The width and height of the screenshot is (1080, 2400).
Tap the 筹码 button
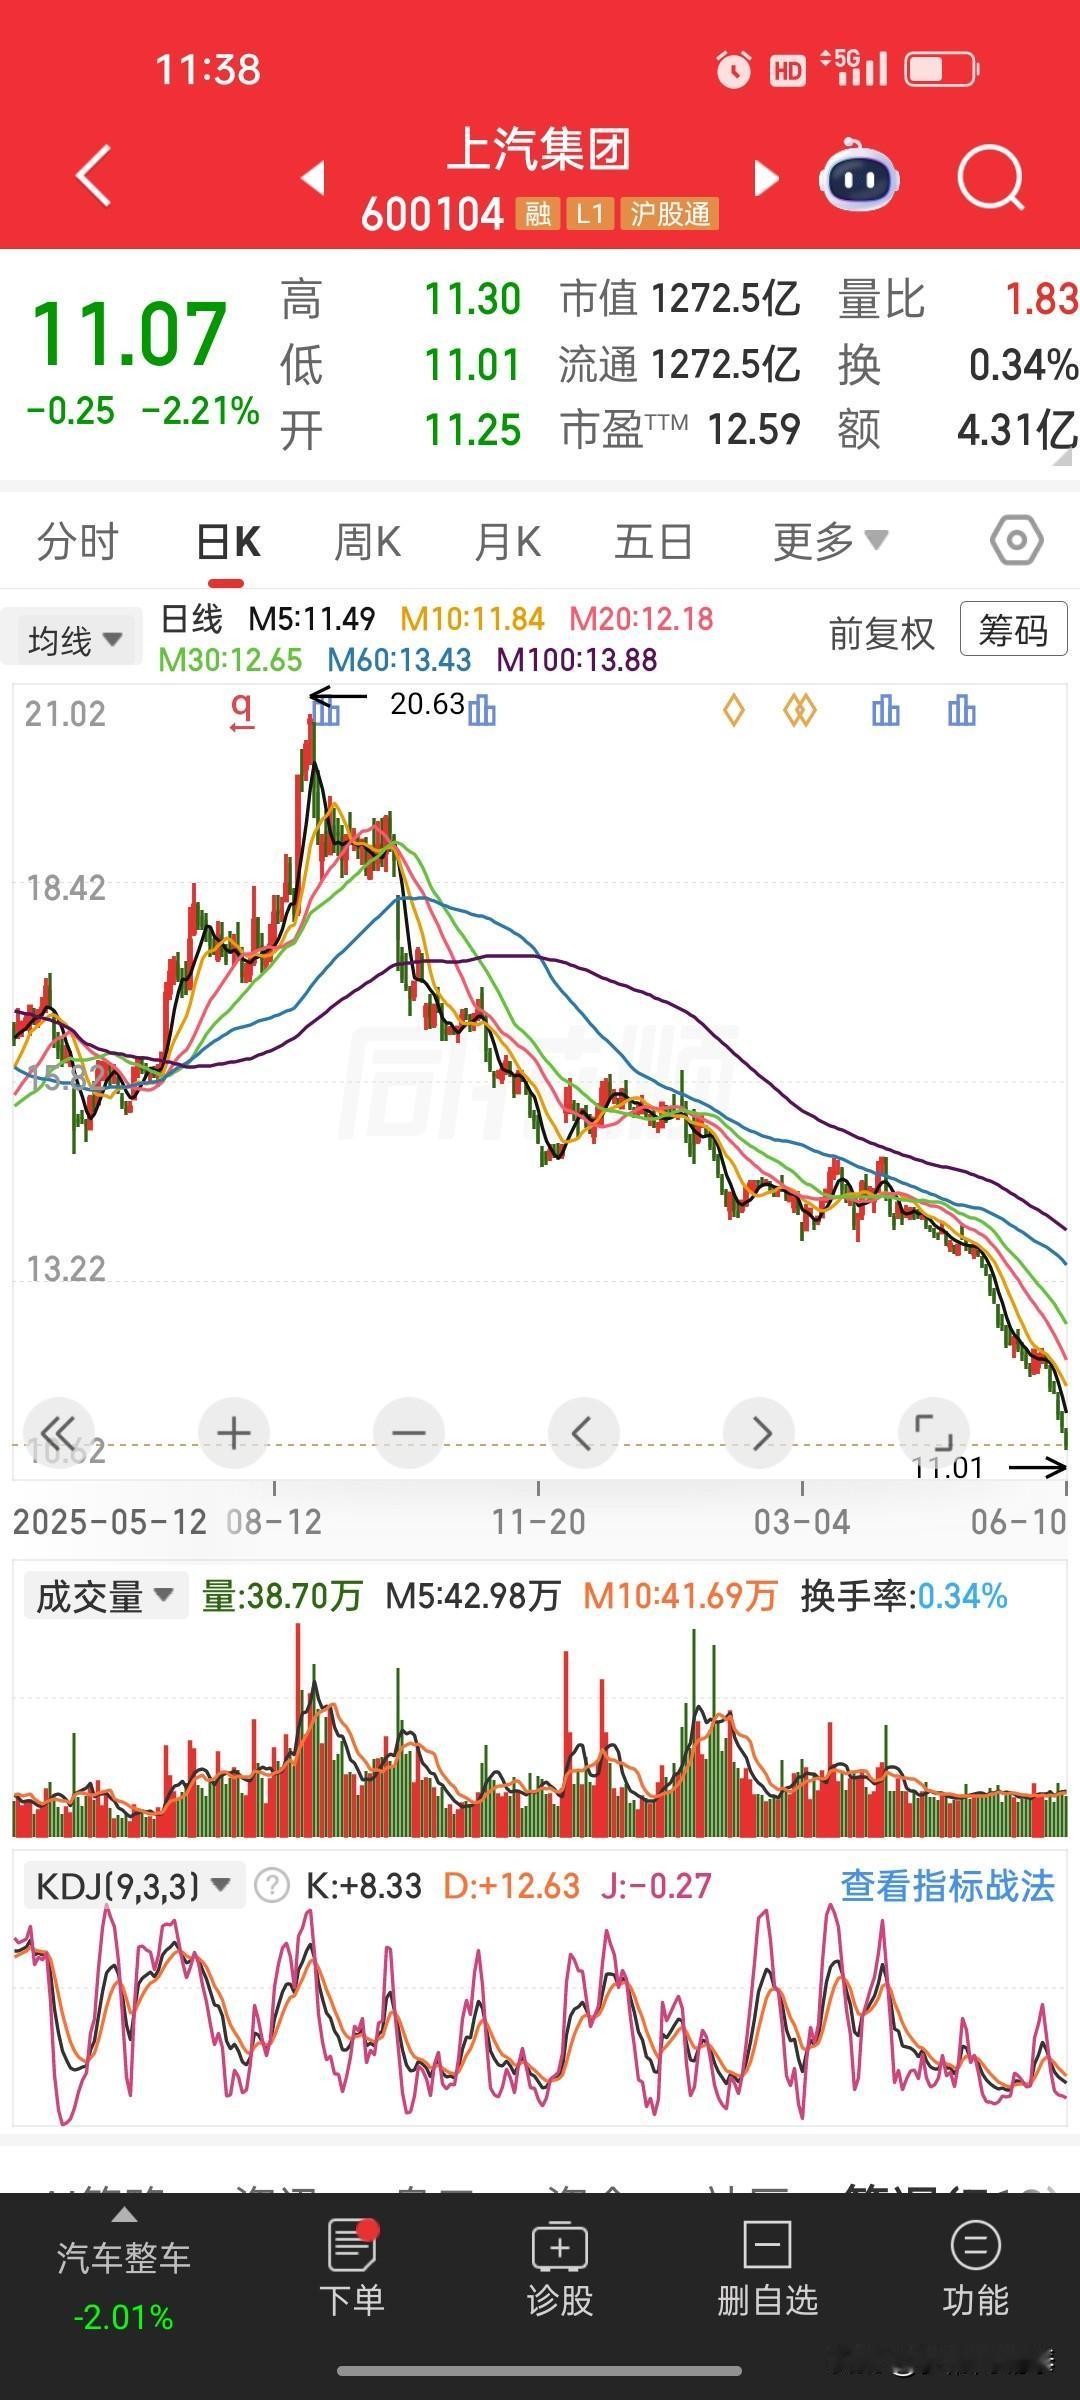click(x=1013, y=629)
